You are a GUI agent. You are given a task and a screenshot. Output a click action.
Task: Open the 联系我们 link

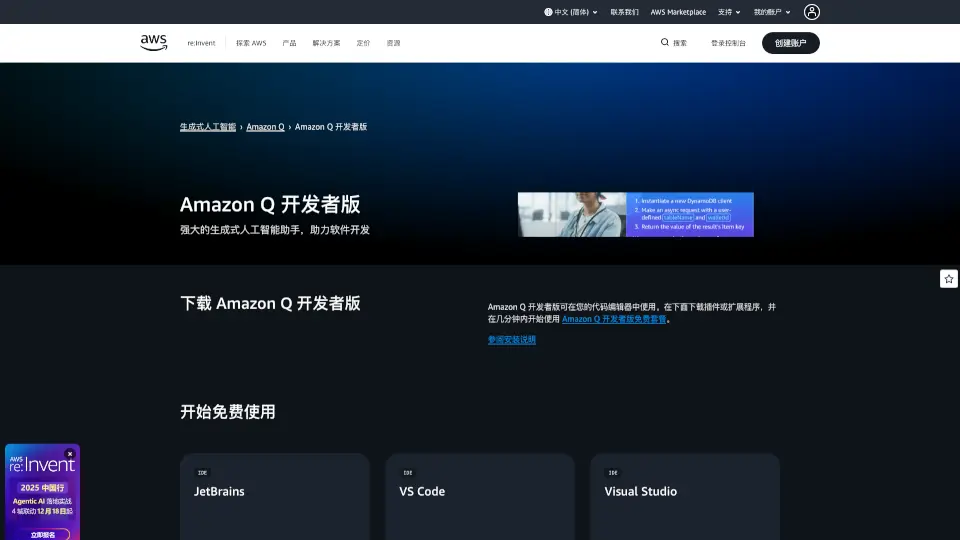(624, 12)
